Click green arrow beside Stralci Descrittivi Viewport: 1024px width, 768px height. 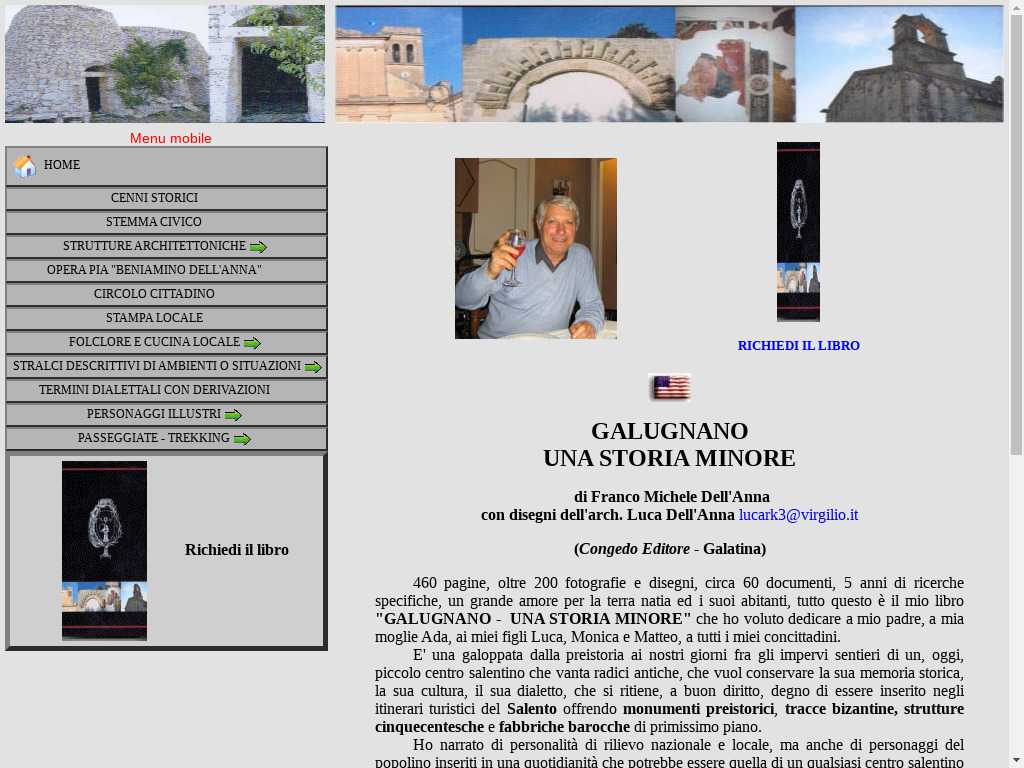313,367
